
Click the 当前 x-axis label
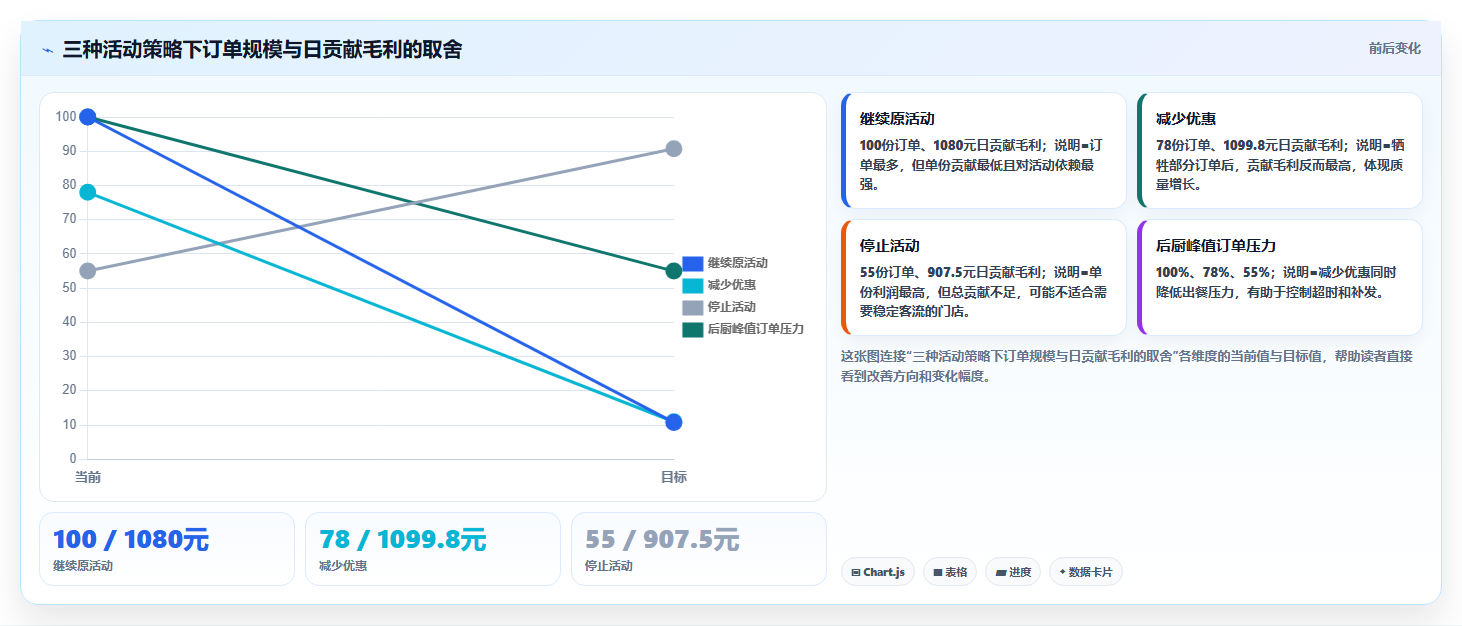coord(88,477)
